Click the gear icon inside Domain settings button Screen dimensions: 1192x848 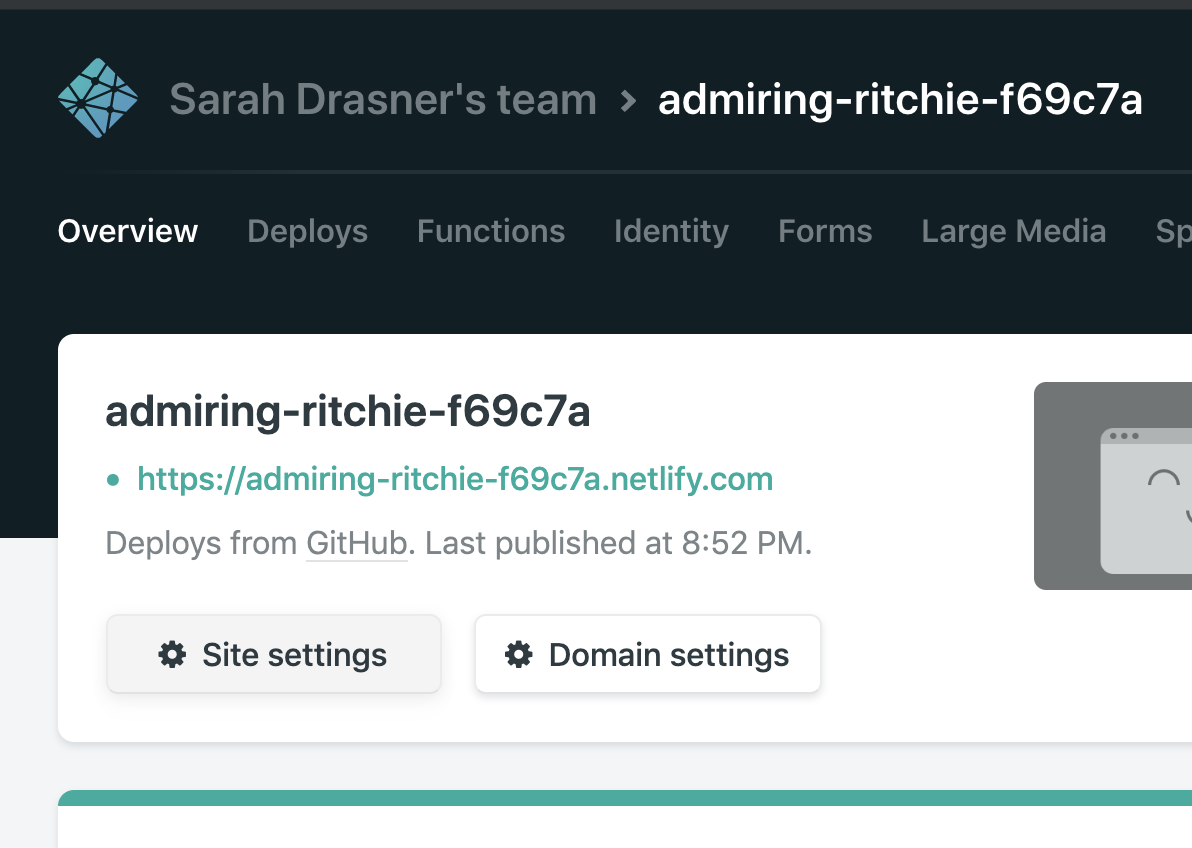click(517, 654)
